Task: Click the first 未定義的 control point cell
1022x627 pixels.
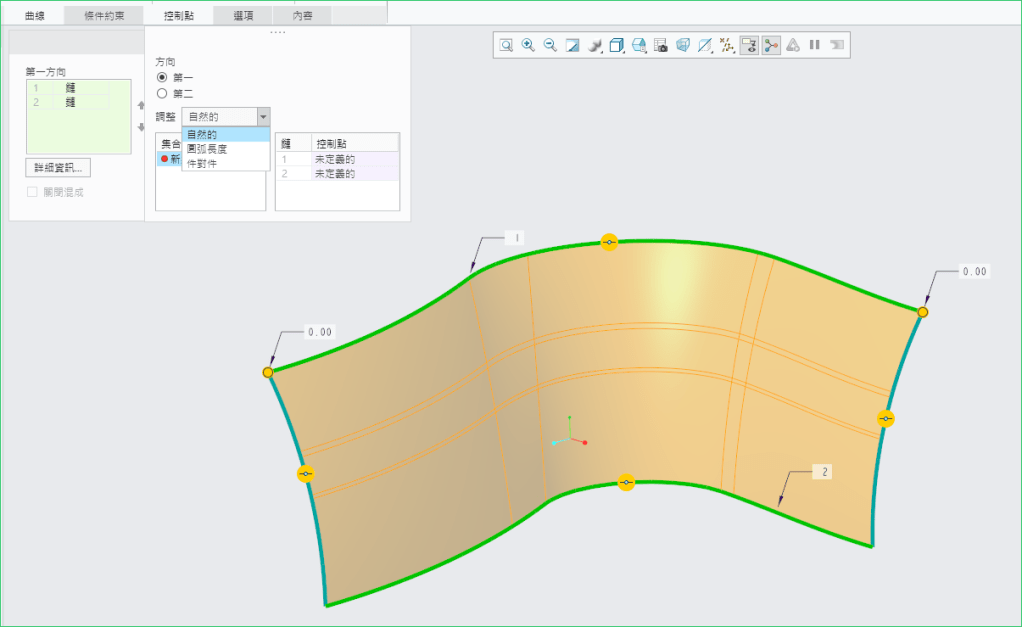Action: point(334,159)
